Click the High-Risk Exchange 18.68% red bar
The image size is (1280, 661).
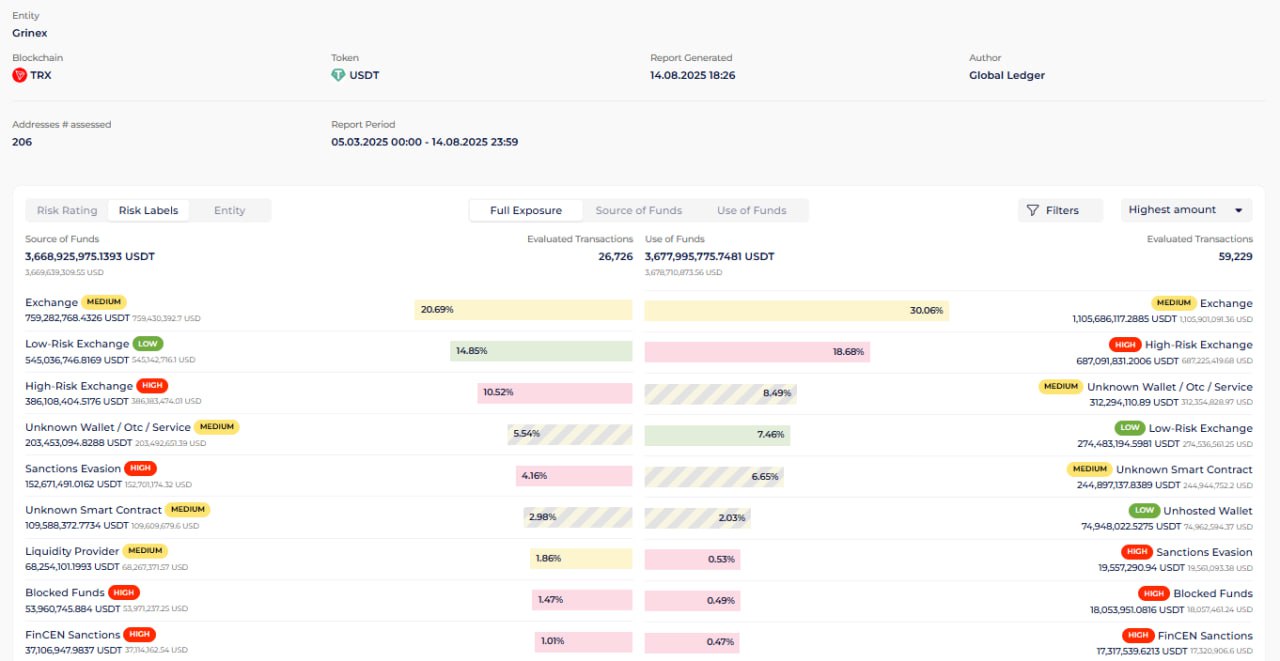coord(757,352)
